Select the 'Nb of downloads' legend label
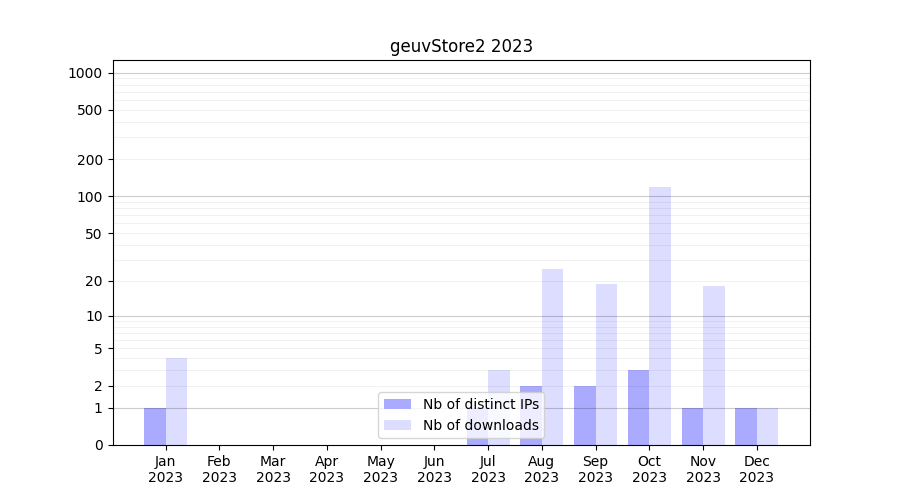Screen dimensions: 900x500 [x=480, y=425]
